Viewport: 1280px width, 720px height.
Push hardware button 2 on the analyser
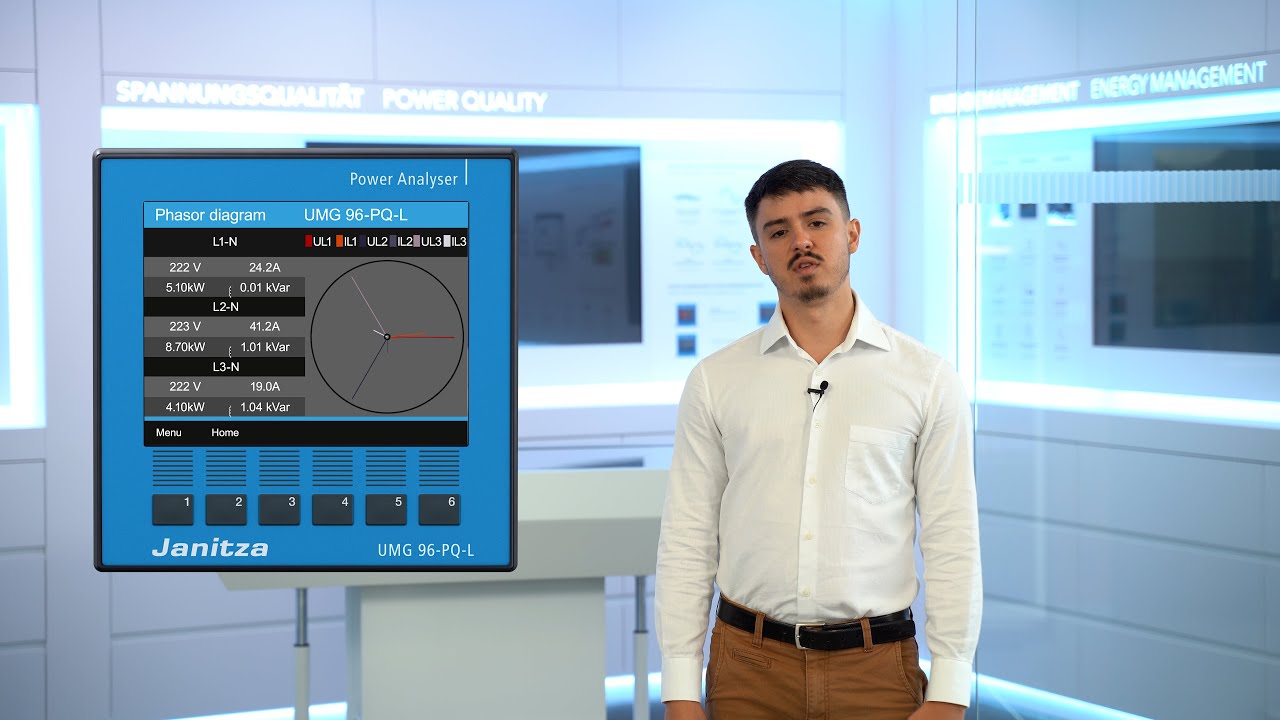click(225, 509)
